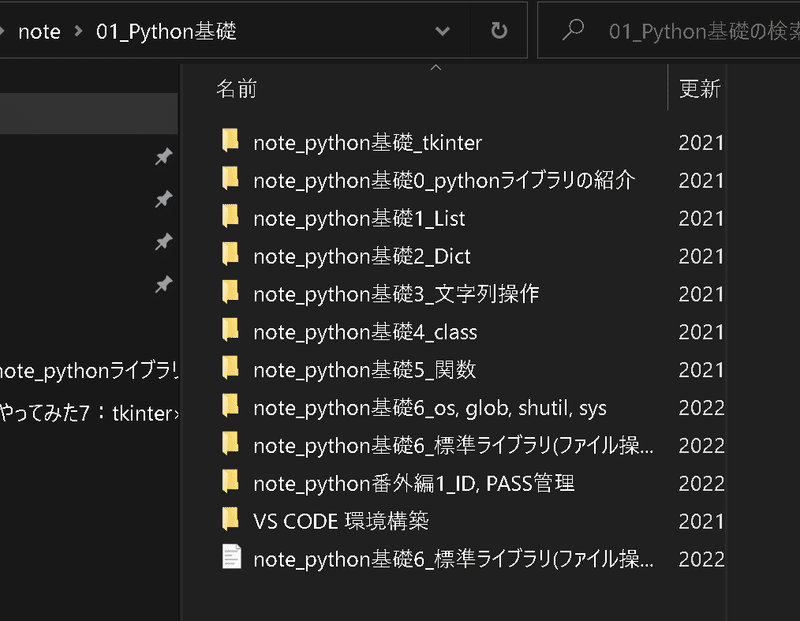Click the document icon of the 標準ライブラリ file
The width and height of the screenshot is (800, 621).
[x=230, y=558]
